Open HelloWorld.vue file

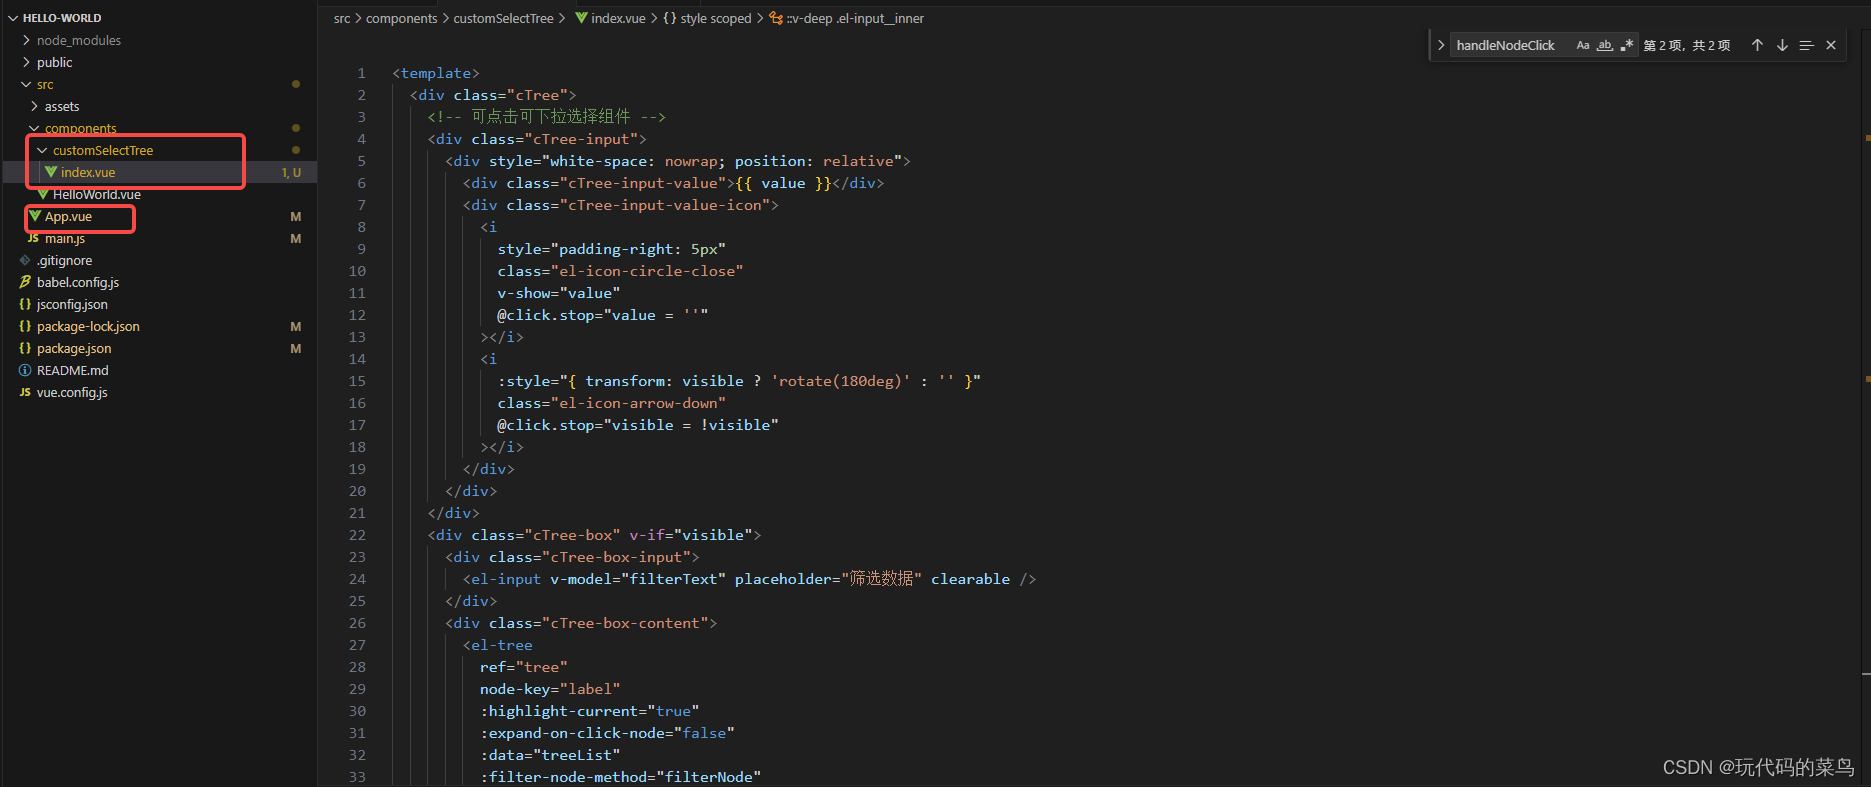point(97,194)
